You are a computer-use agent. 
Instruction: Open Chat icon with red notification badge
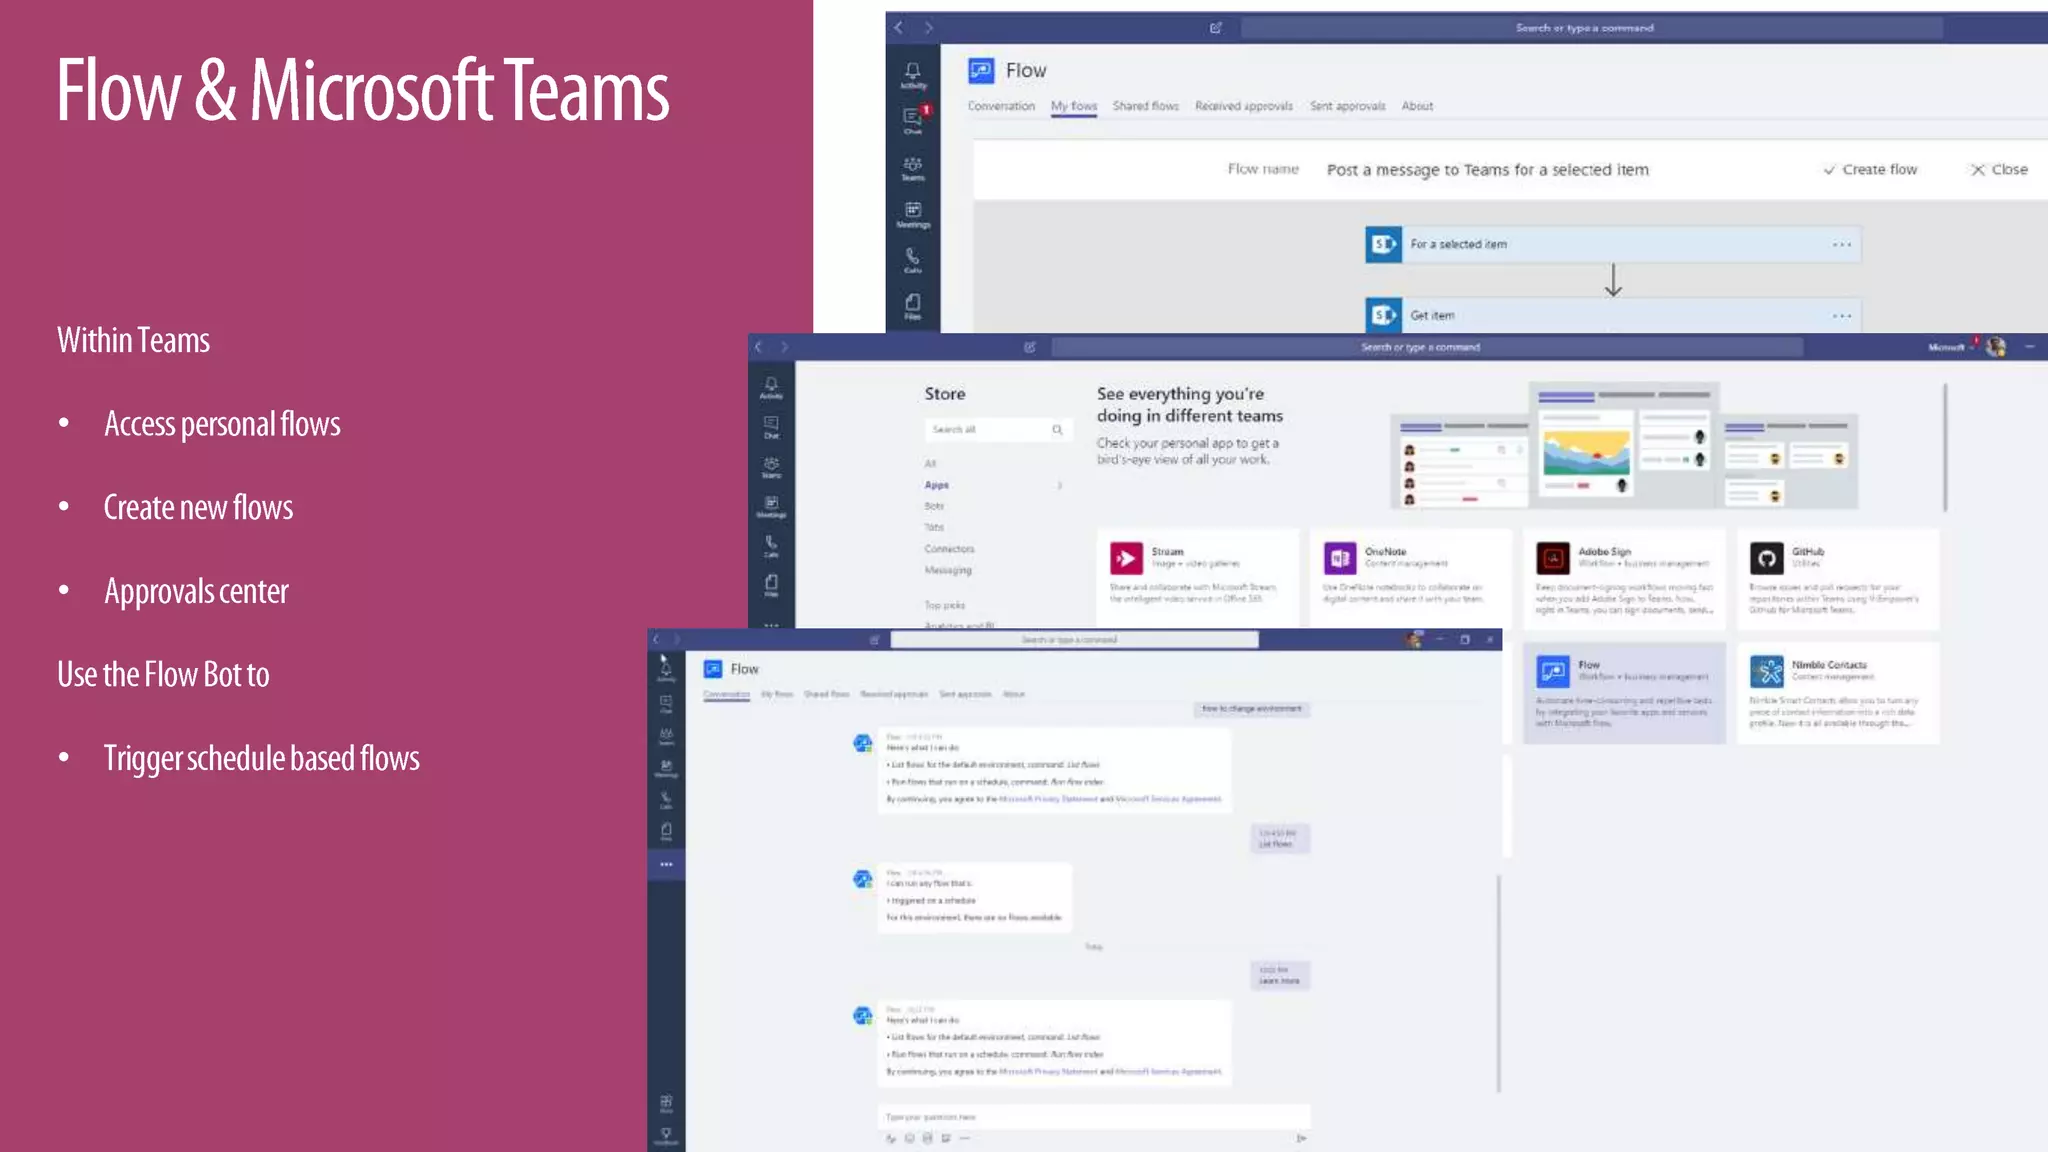913,118
